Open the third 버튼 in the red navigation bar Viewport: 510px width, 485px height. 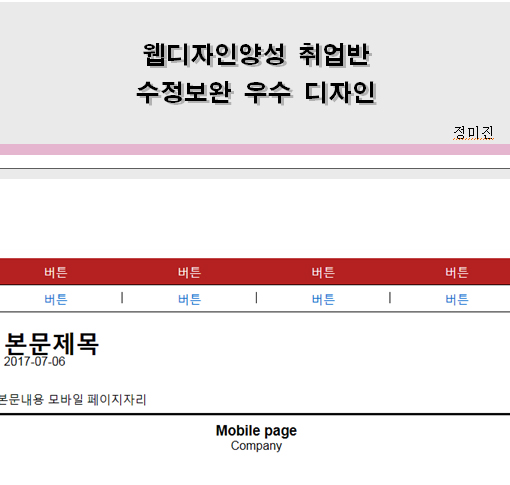[323, 272]
